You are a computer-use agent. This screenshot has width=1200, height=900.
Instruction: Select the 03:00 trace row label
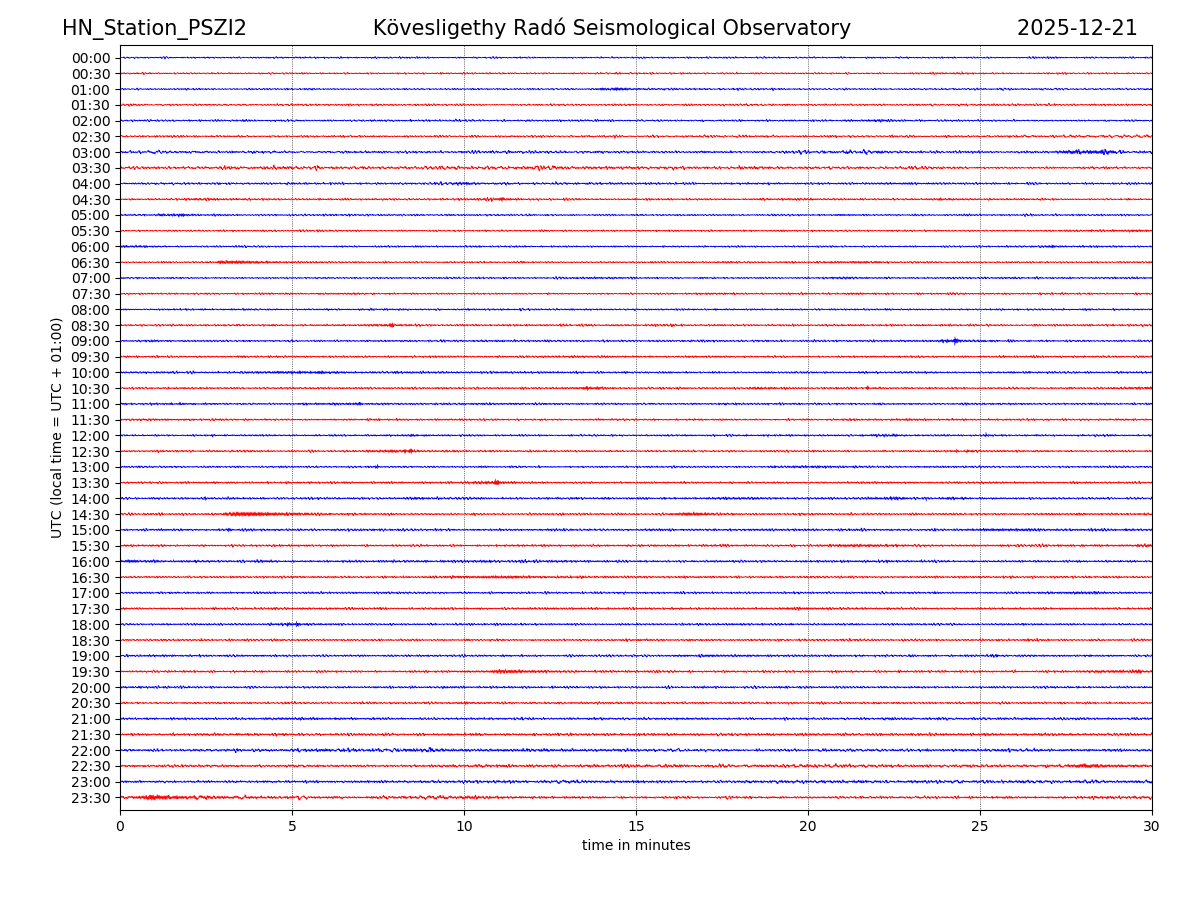pyautogui.click(x=91, y=153)
